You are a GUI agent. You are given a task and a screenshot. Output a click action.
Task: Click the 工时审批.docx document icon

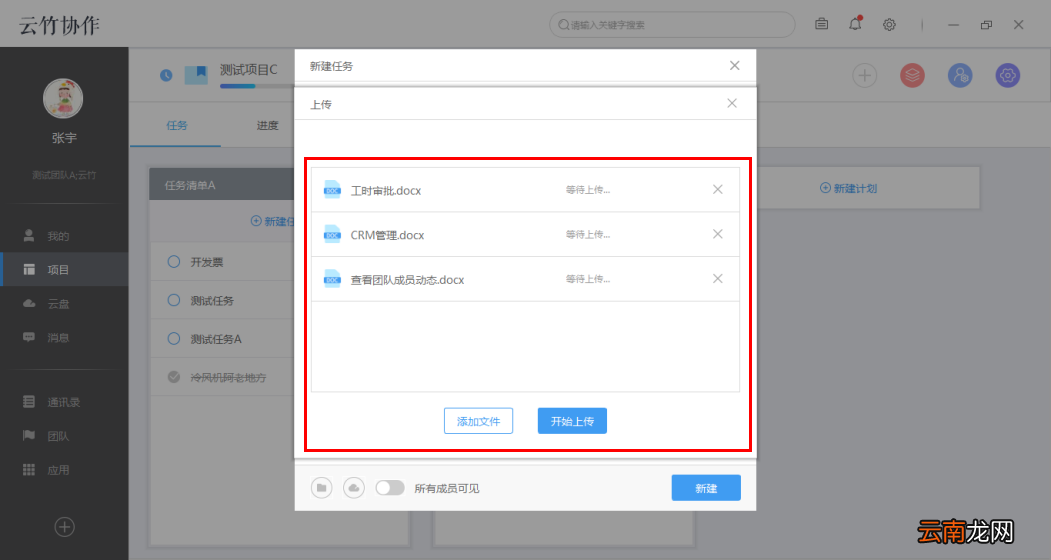point(332,190)
